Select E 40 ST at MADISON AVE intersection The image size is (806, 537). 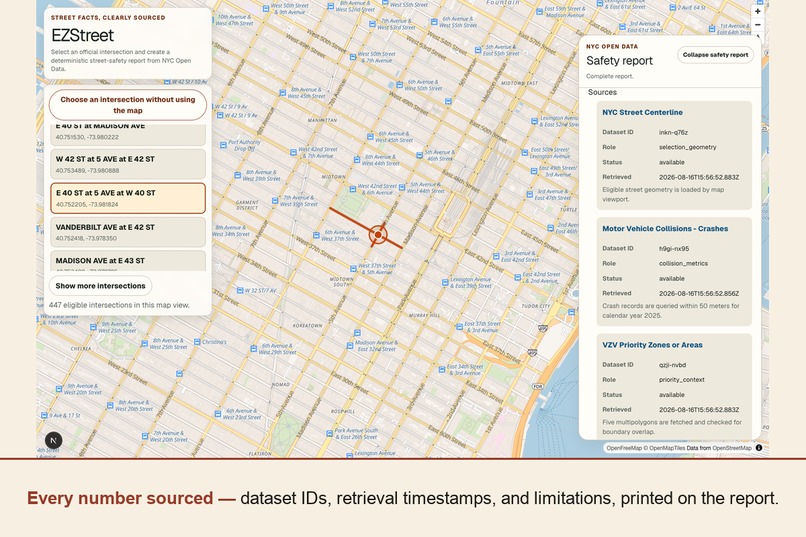[x=128, y=134]
